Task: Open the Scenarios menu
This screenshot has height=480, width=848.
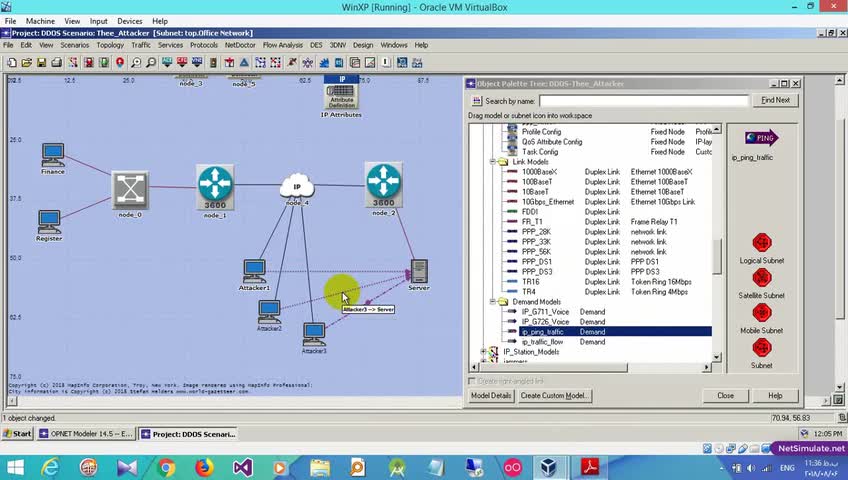Action: [x=75, y=45]
